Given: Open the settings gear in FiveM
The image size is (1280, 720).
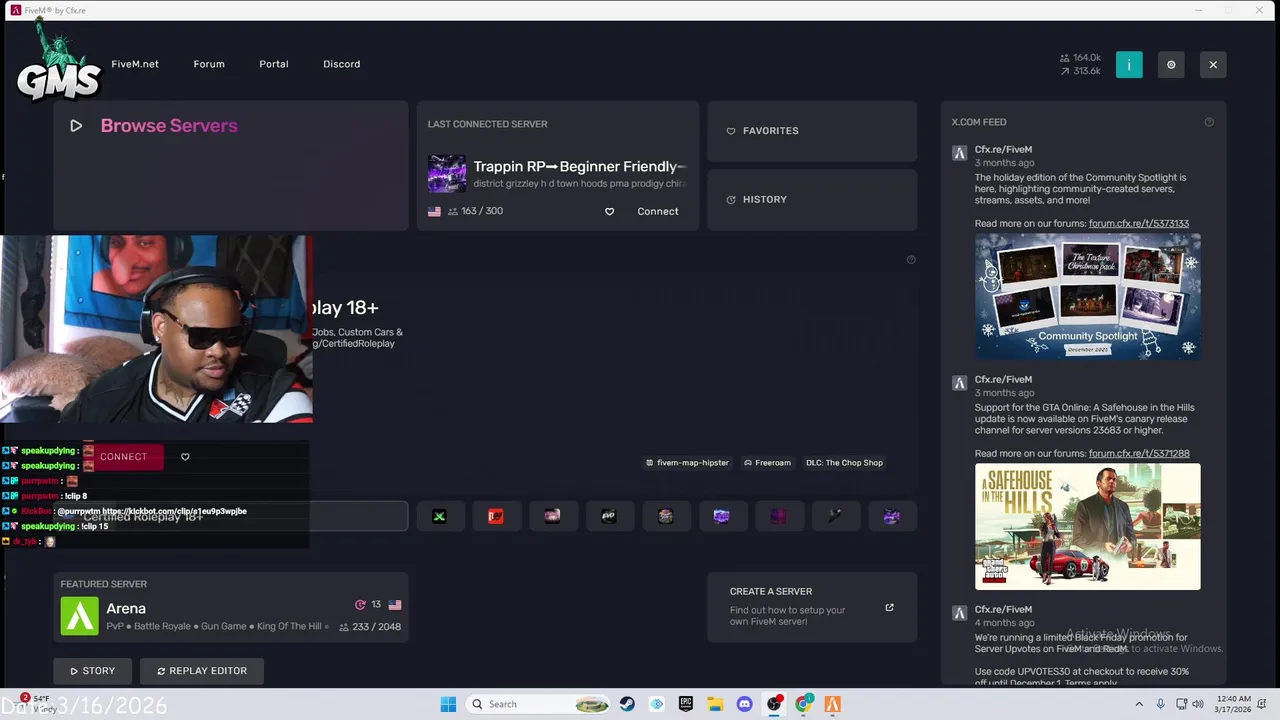Looking at the screenshot, I should 1171,65.
